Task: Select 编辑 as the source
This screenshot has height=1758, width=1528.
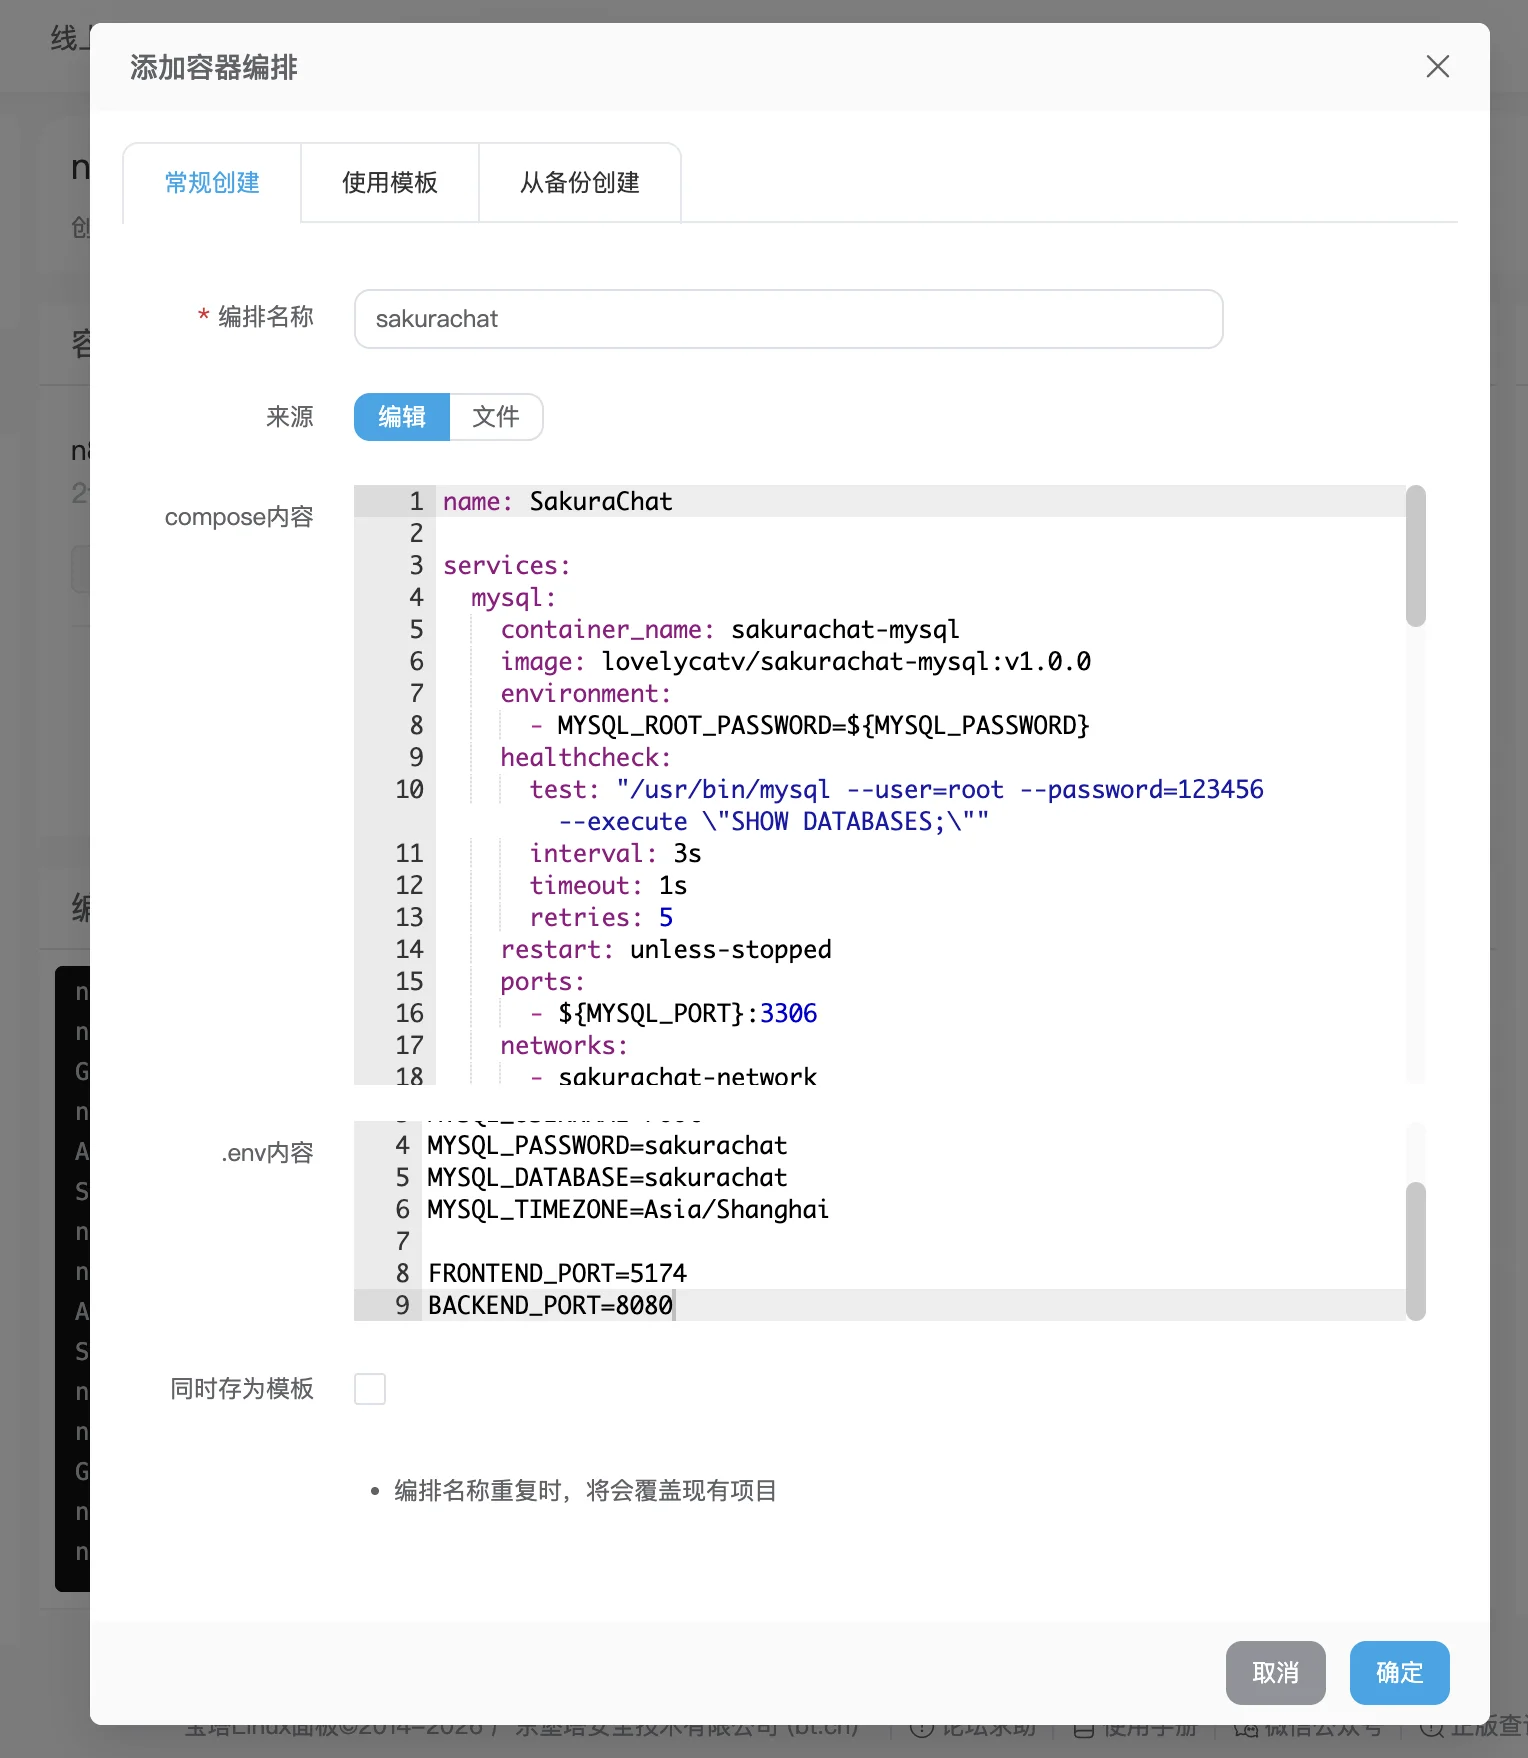Action: click(402, 417)
